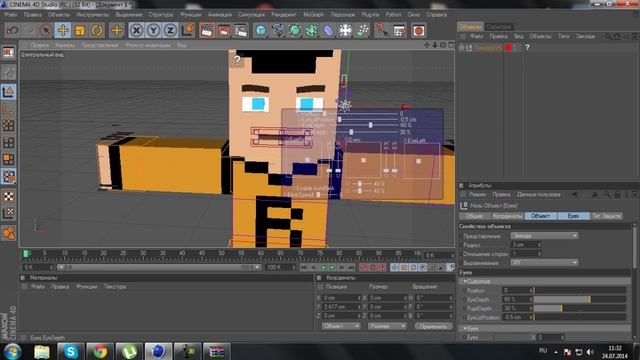Switch to the Общие attribute tab

[475, 216]
